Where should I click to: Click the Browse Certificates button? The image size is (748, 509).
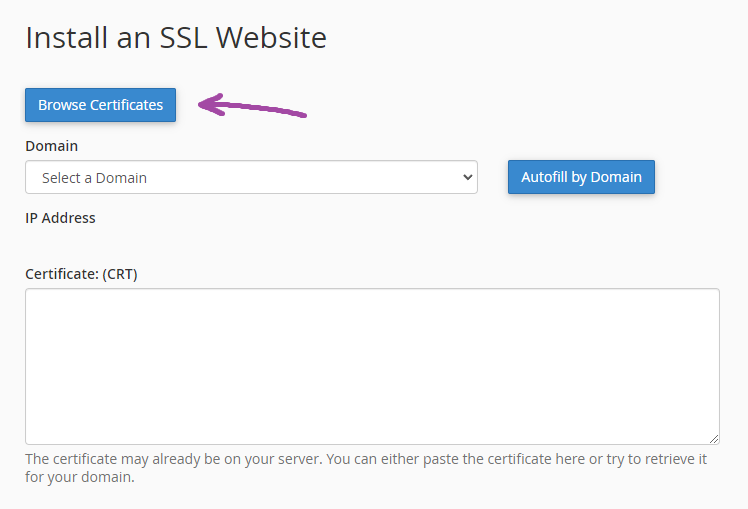coord(100,105)
